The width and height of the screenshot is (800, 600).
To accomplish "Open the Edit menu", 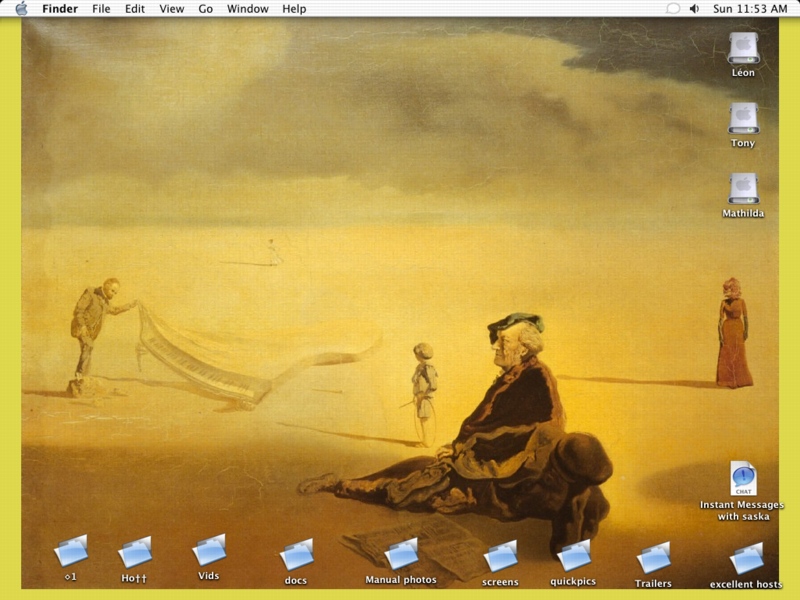I will click(135, 9).
